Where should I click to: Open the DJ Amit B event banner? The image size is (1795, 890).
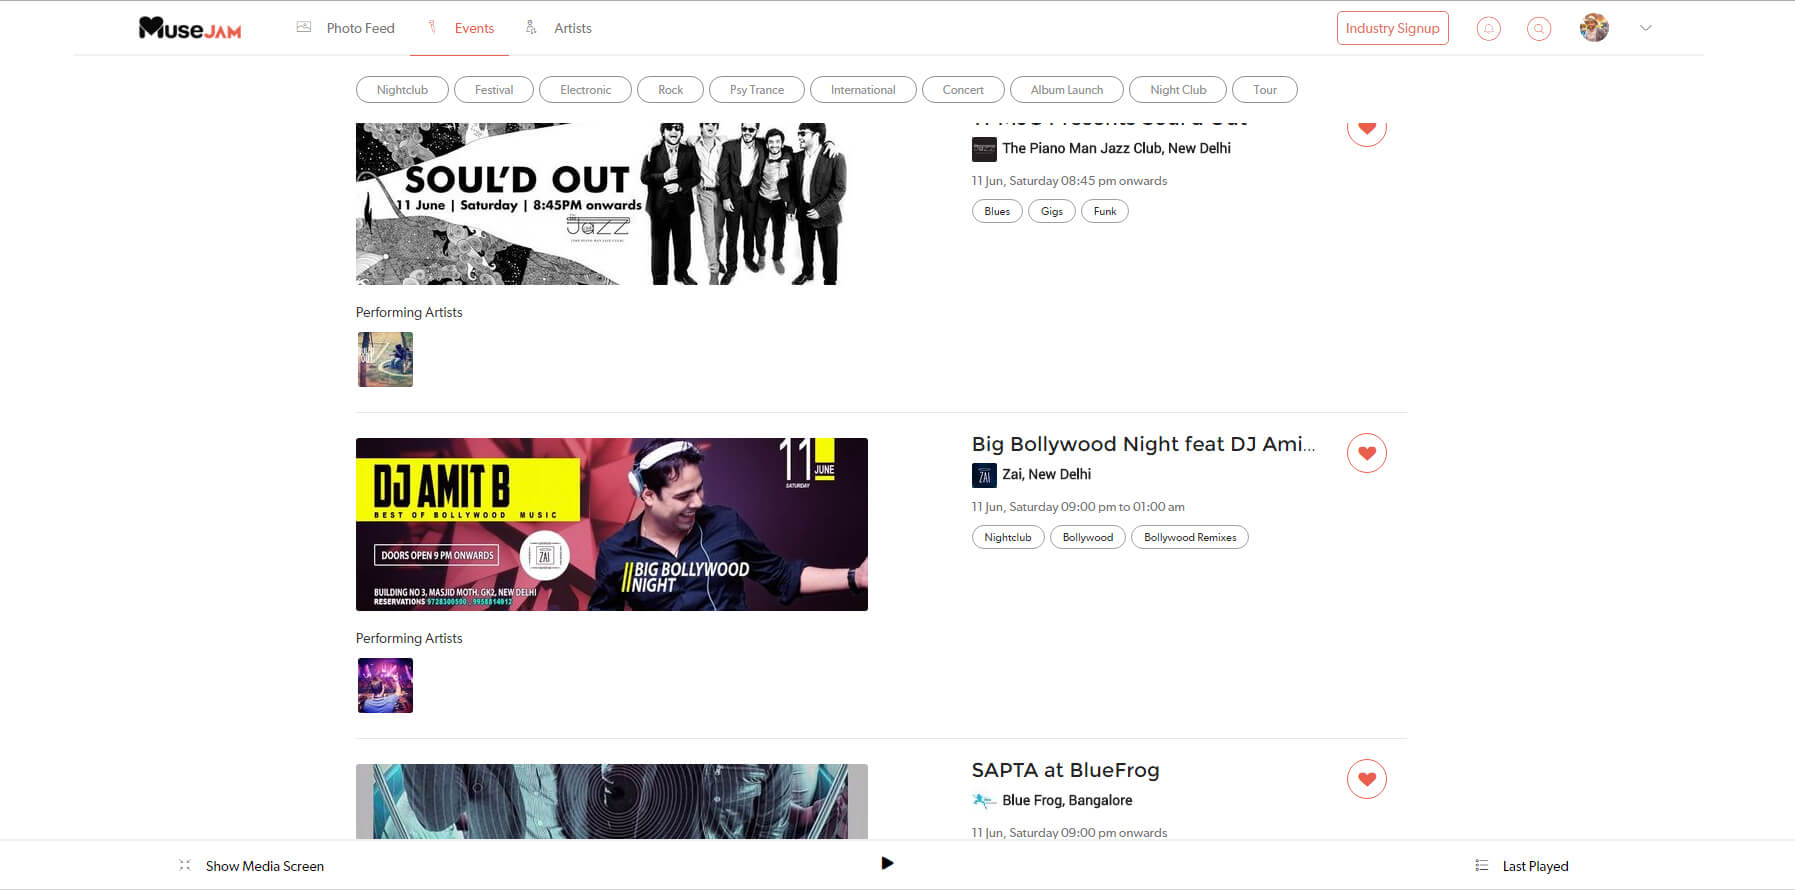[x=611, y=524]
